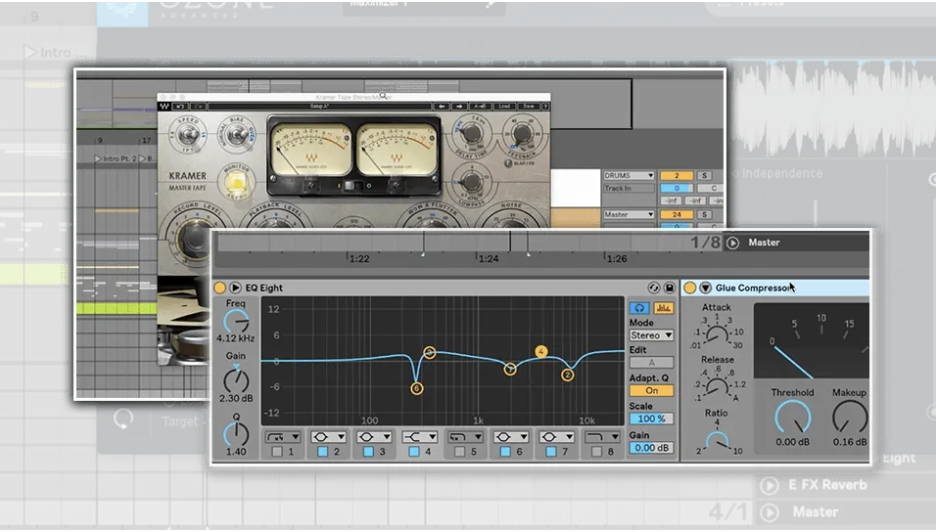The height and width of the screenshot is (532, 936).
Task: Collapse the EQ Eight device view
Action: [235, 288]
